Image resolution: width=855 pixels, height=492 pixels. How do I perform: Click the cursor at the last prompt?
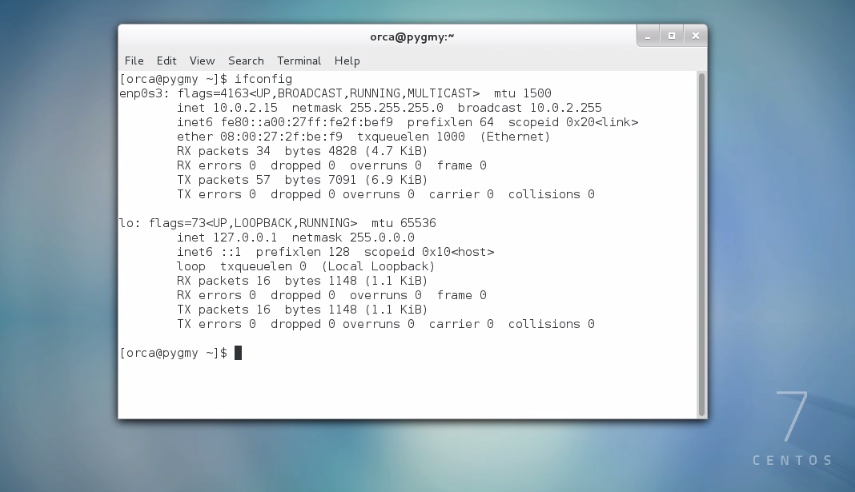(x=238, y=353)
